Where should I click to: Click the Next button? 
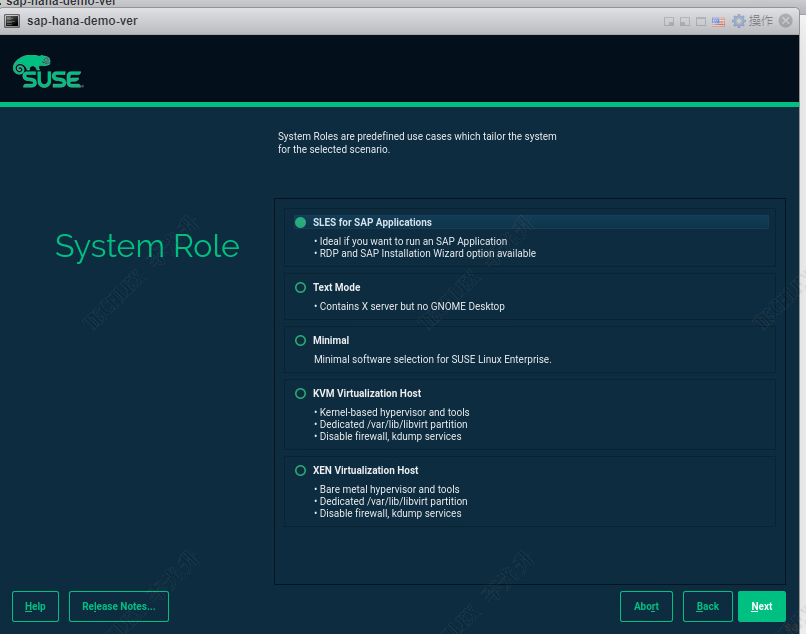pyautogui.click(x=761, y=606)
